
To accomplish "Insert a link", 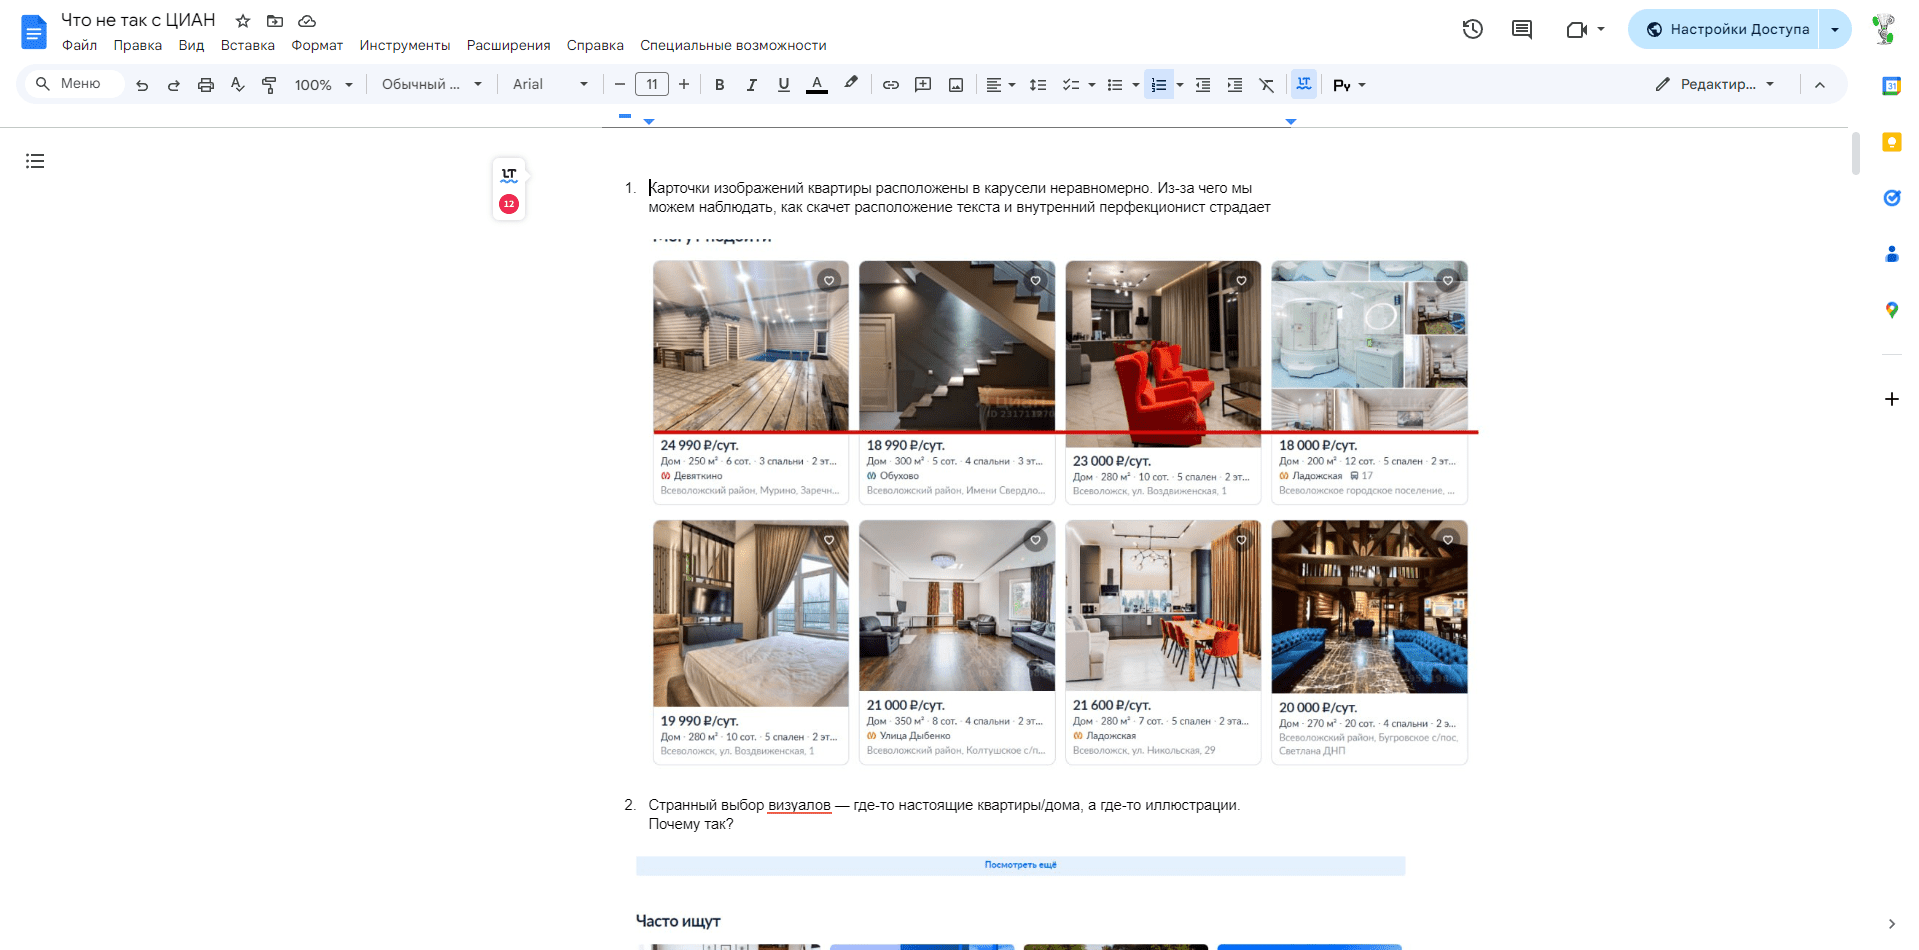I will 890,84.
